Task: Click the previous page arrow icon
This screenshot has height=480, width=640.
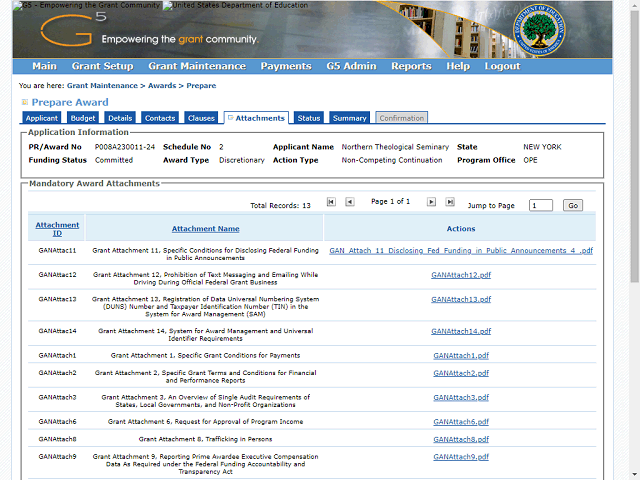Action: [x=349, y=202]
